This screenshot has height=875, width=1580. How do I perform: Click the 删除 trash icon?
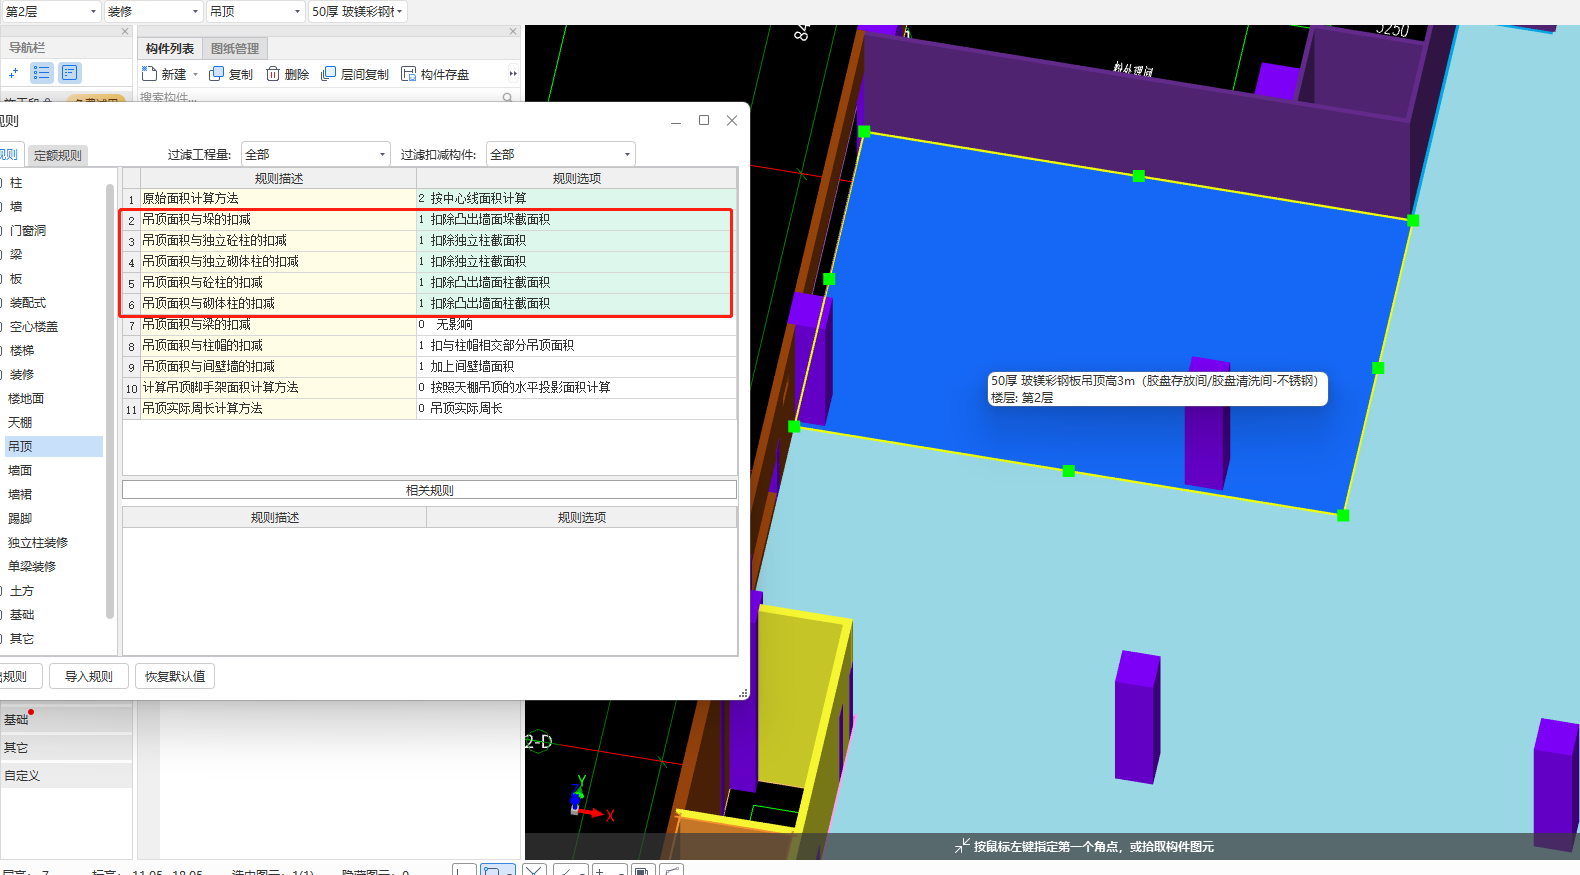click(273, 74)
